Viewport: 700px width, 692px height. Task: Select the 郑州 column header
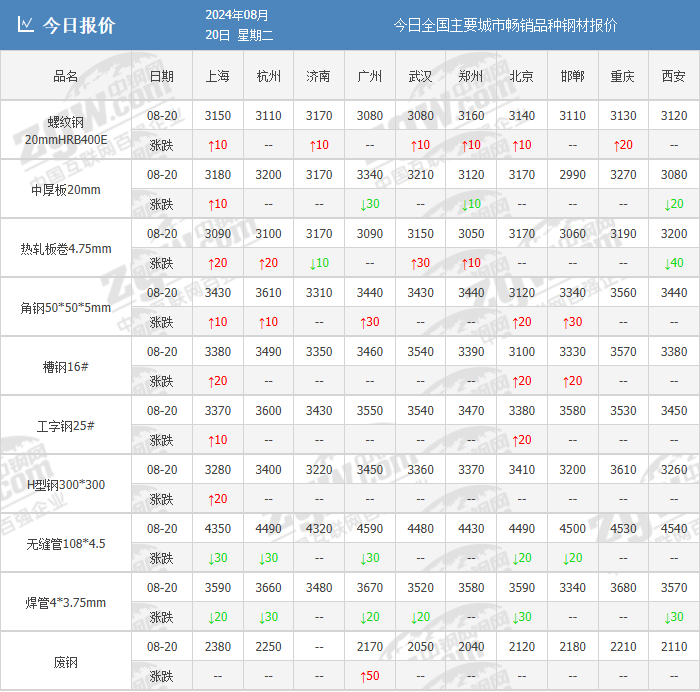pos(471,76)
